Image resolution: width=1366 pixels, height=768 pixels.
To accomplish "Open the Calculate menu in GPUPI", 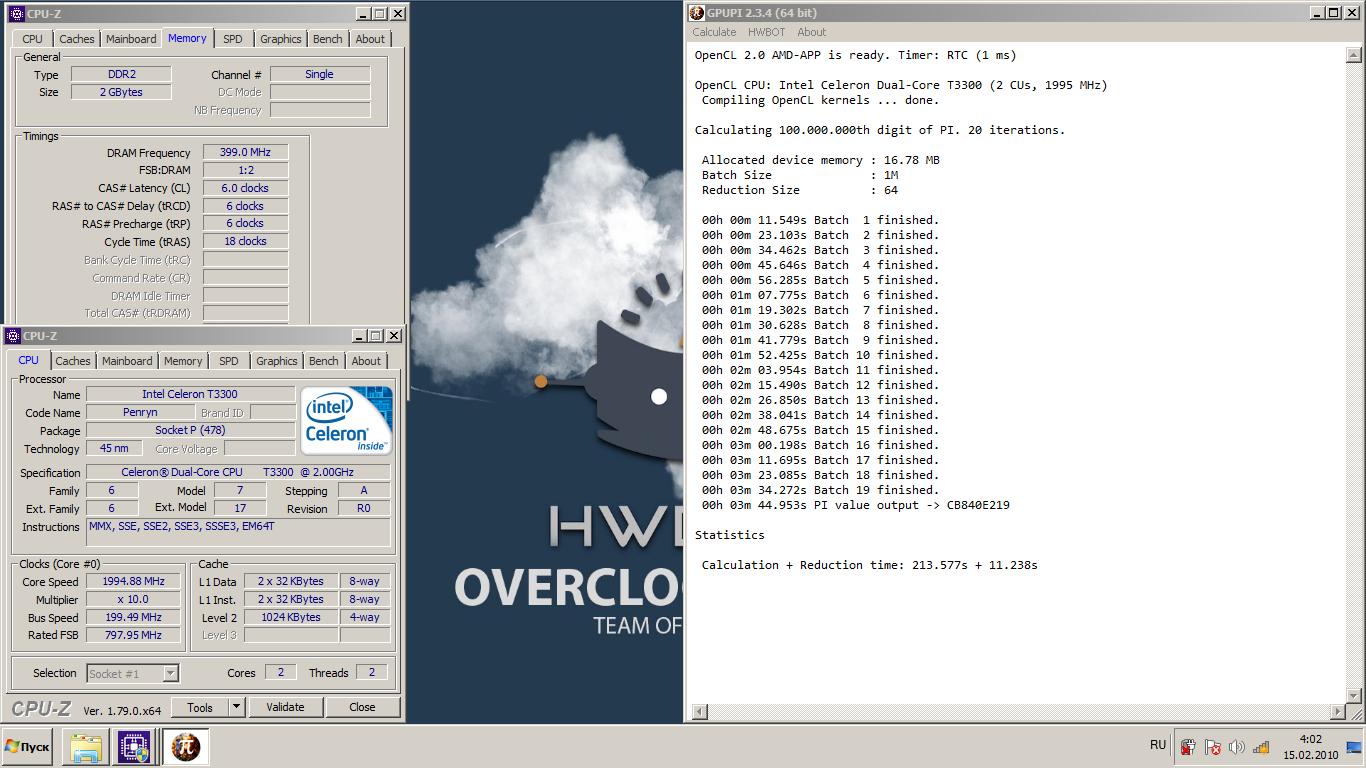I will 714,32.
